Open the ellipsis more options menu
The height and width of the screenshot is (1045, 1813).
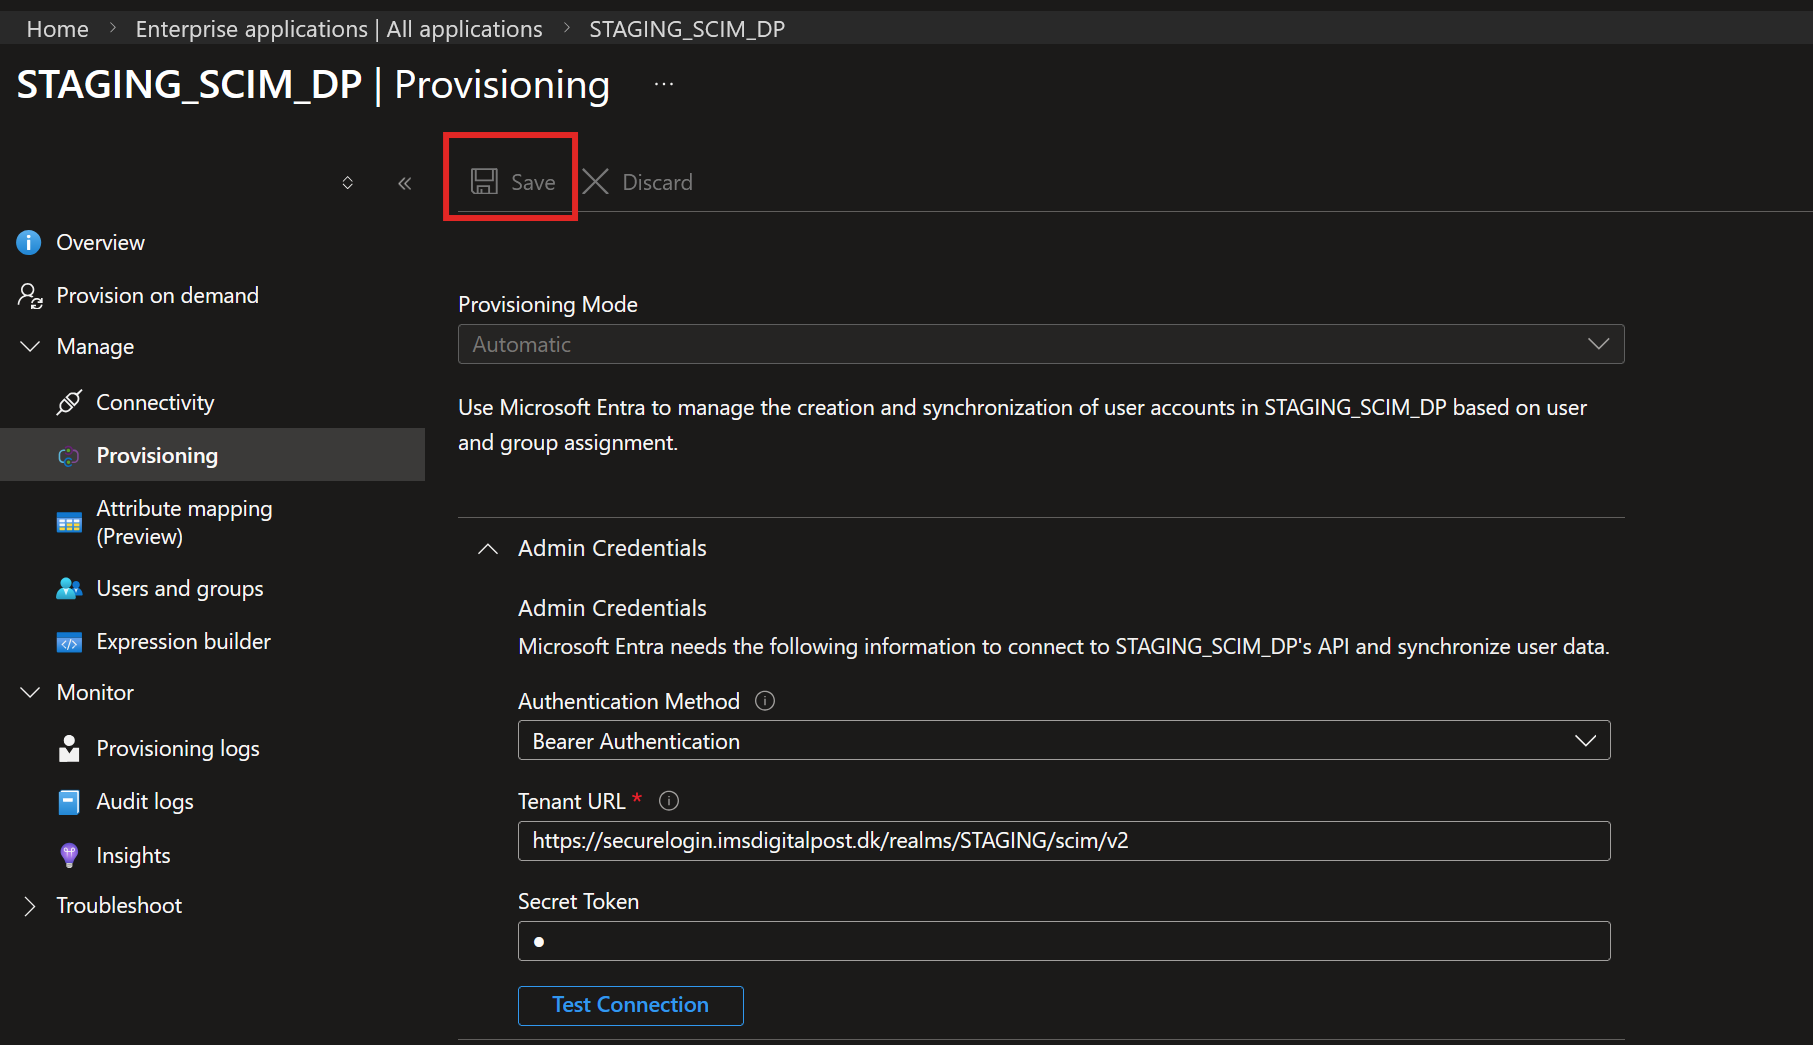(664, 85)
